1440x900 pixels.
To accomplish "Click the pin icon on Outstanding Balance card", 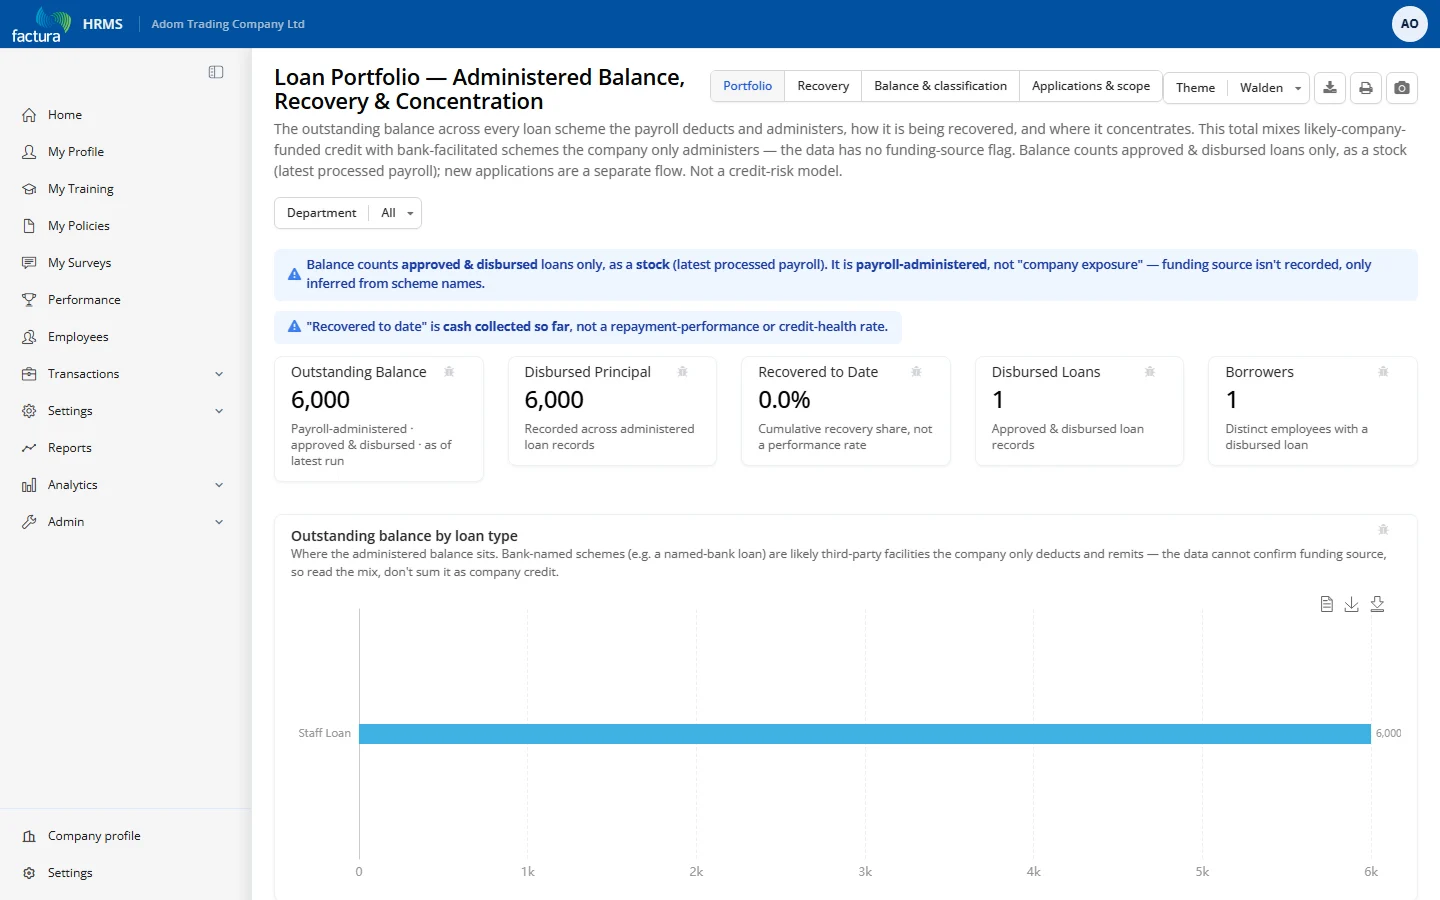I will point(449,372).
